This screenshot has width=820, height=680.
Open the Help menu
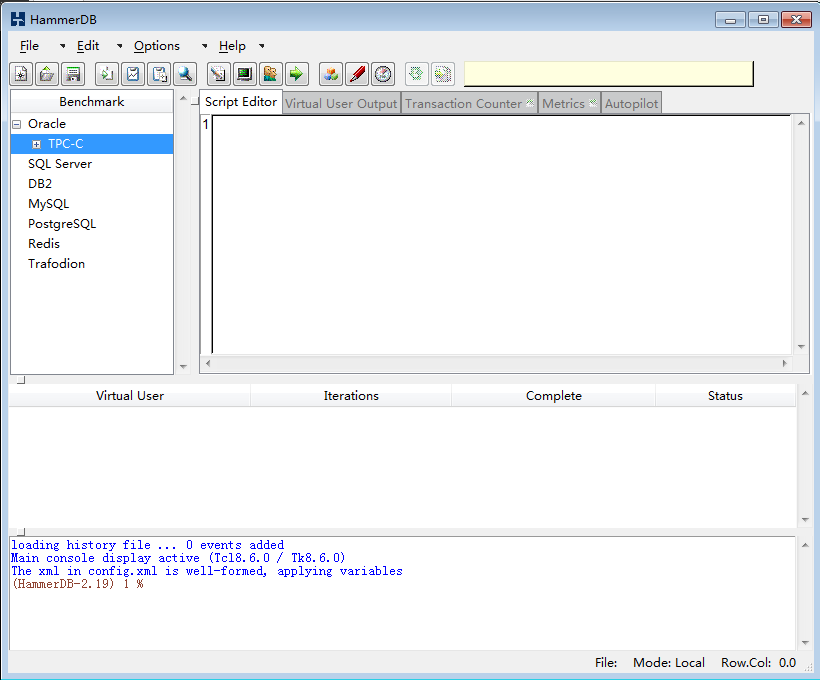[x=232, y=46]
